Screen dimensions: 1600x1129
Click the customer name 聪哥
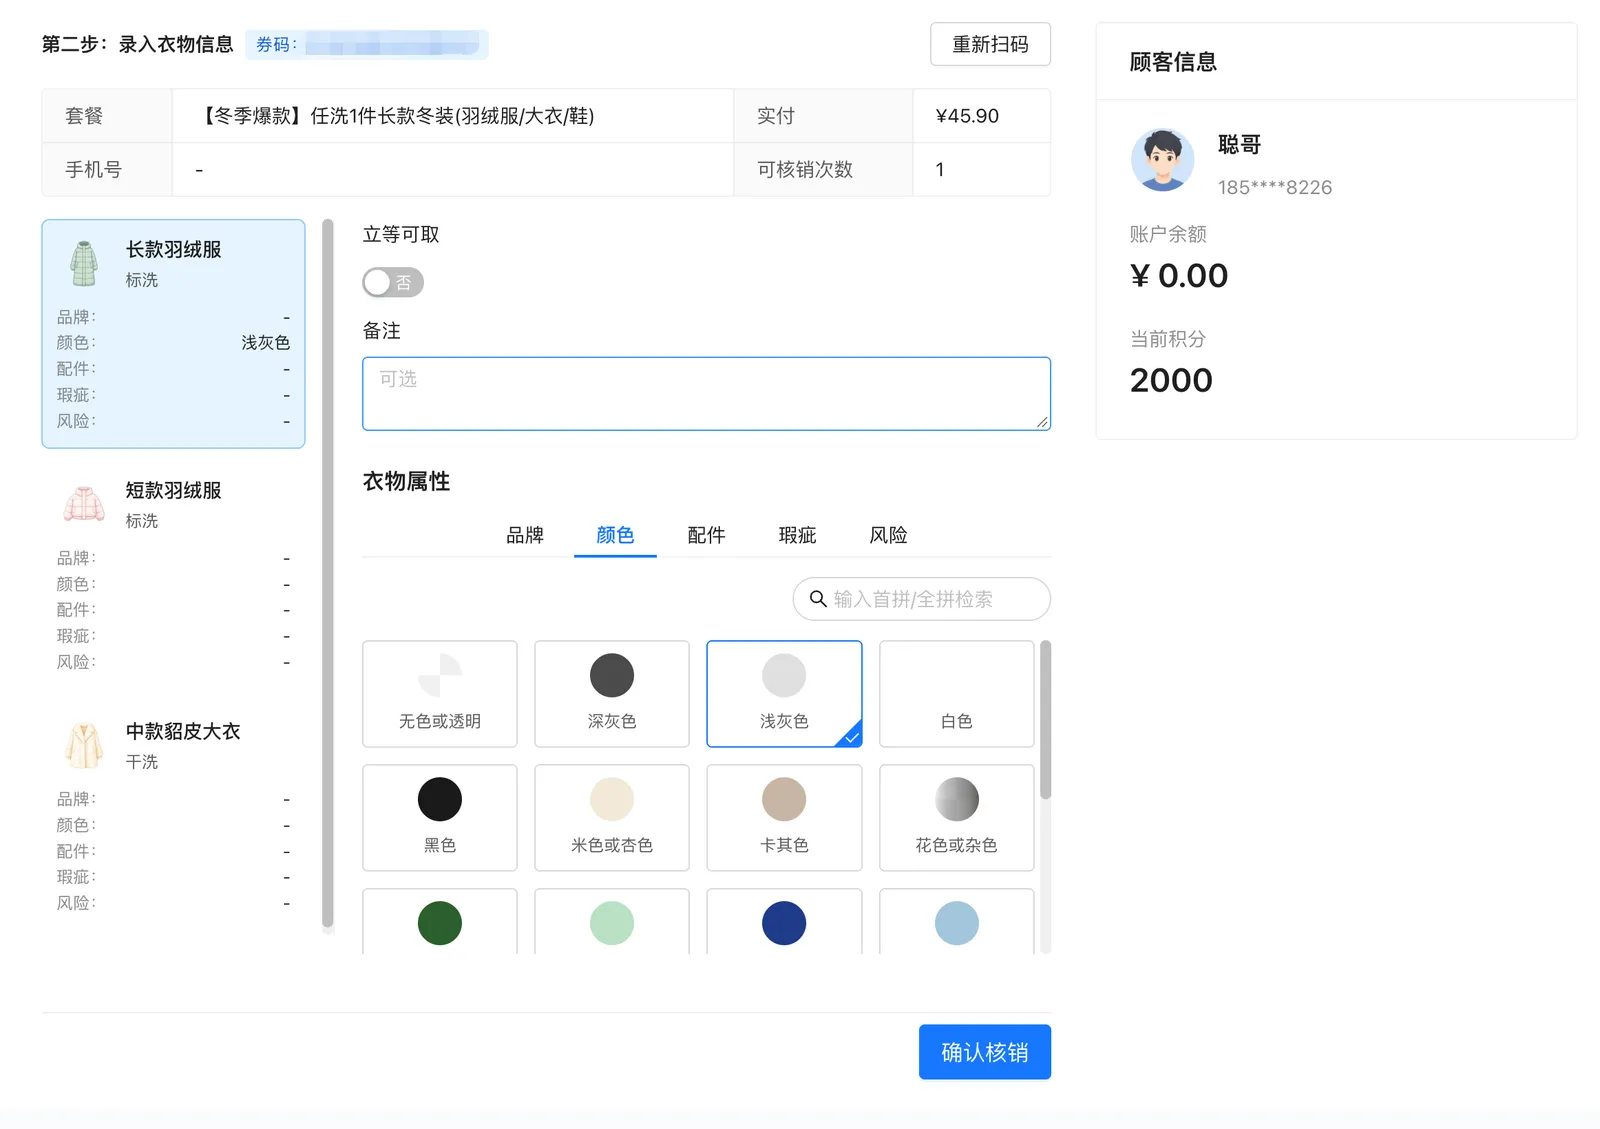(1239, 144)
